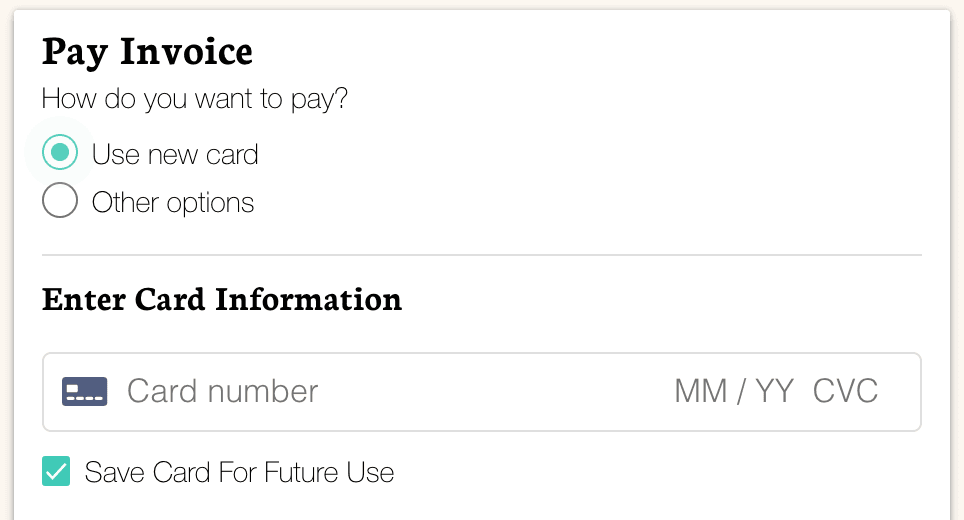Click the "YY" year placeholder
This screenshot has height=520, width=964.
[774, 391]
